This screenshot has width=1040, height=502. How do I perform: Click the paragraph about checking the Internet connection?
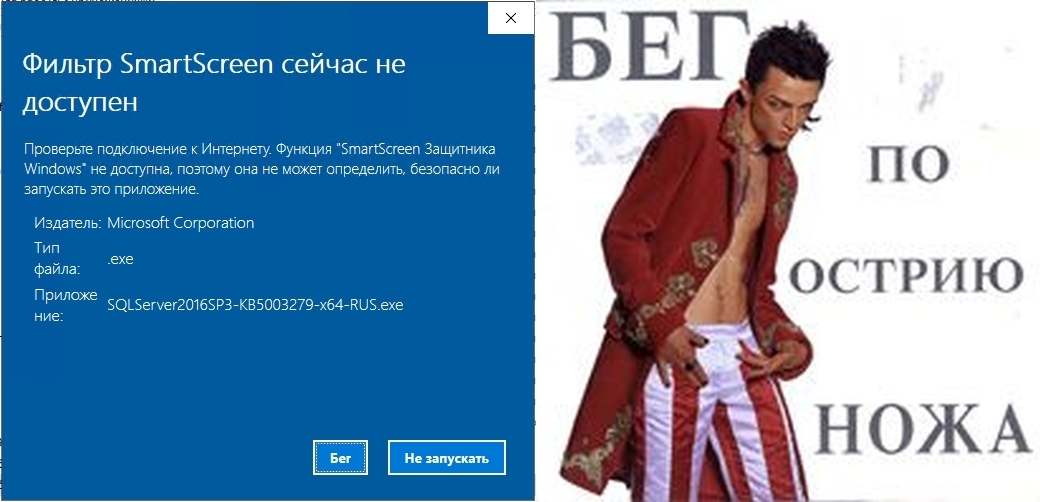[261, 168]
